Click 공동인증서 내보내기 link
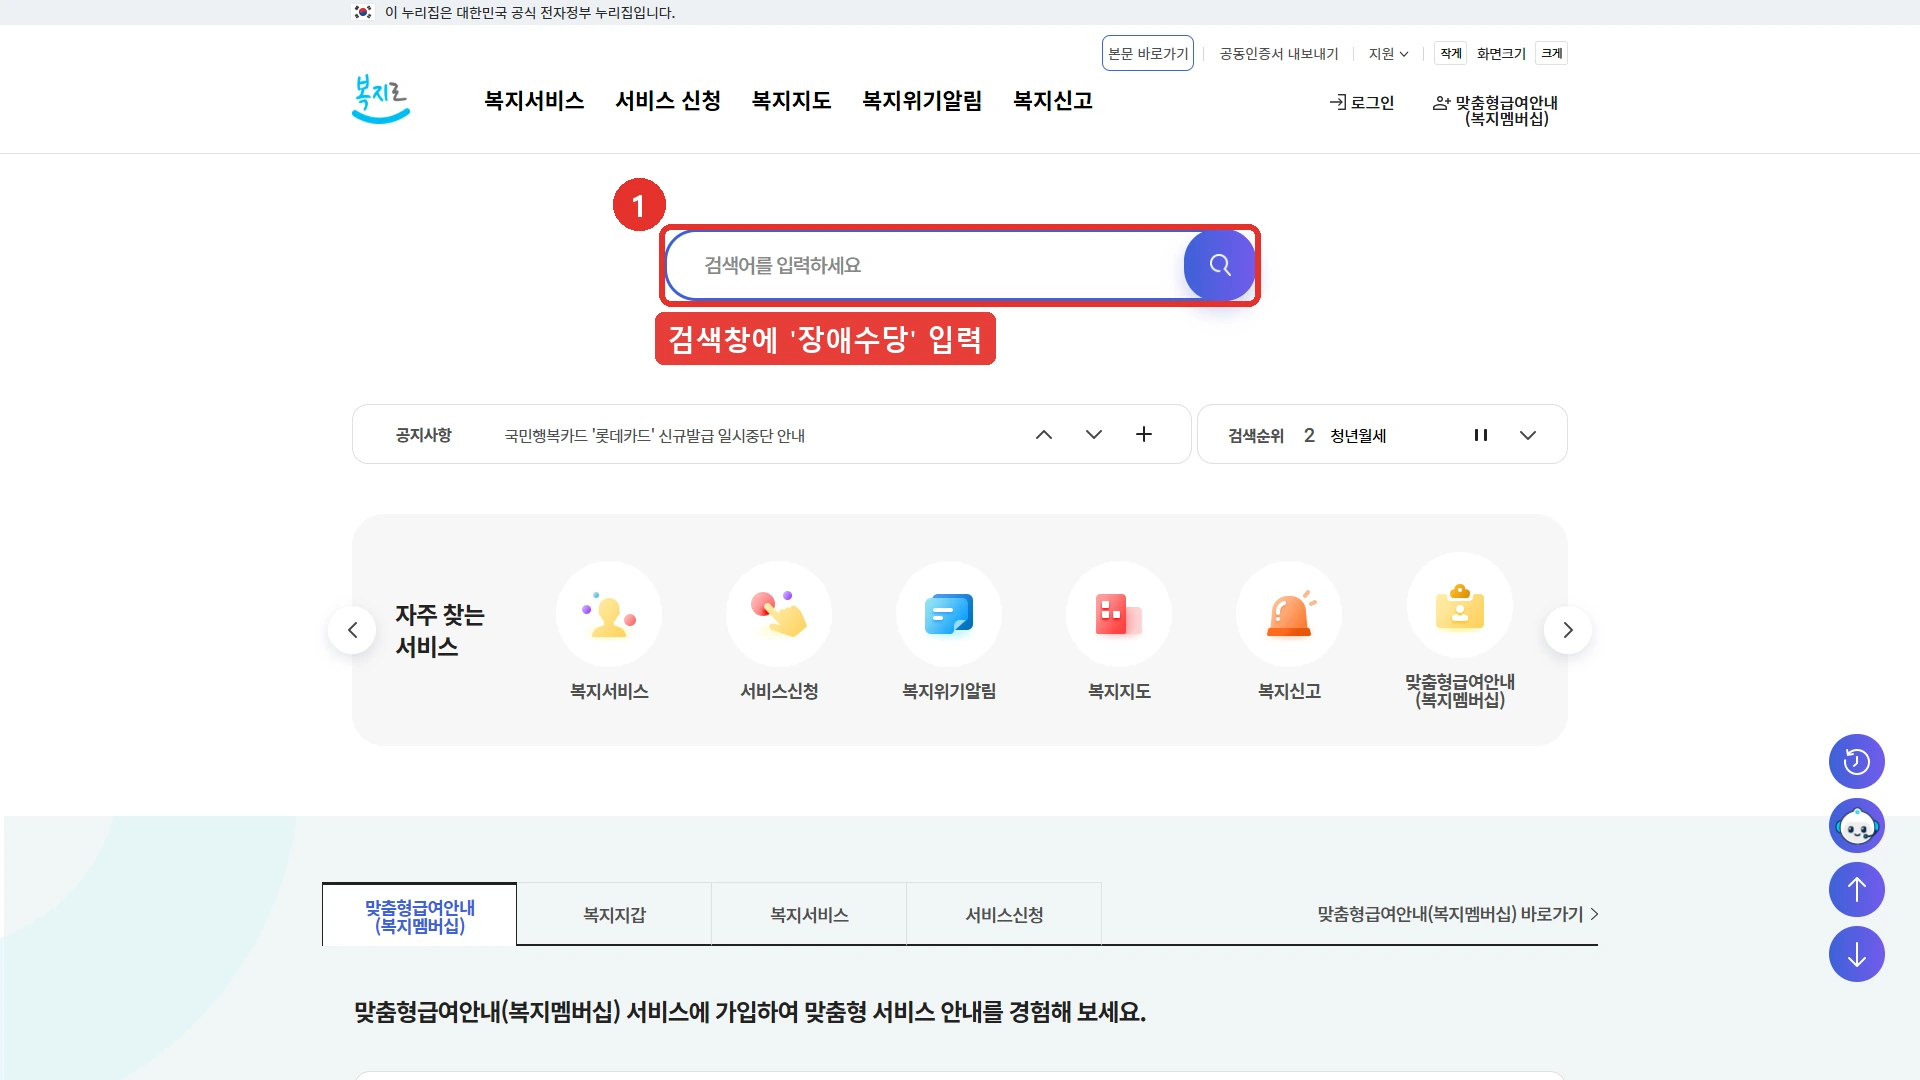This screenshot has height=1080, width=1920. (1278, 54)
